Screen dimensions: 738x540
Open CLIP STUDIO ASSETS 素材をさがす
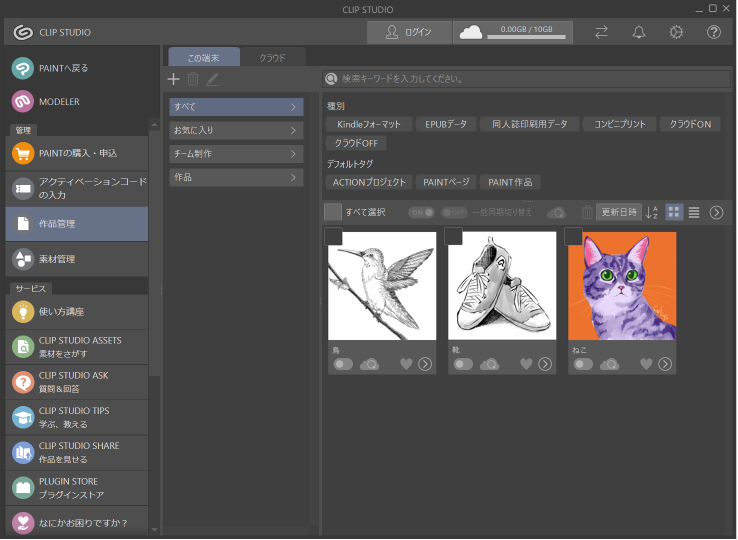77,347
